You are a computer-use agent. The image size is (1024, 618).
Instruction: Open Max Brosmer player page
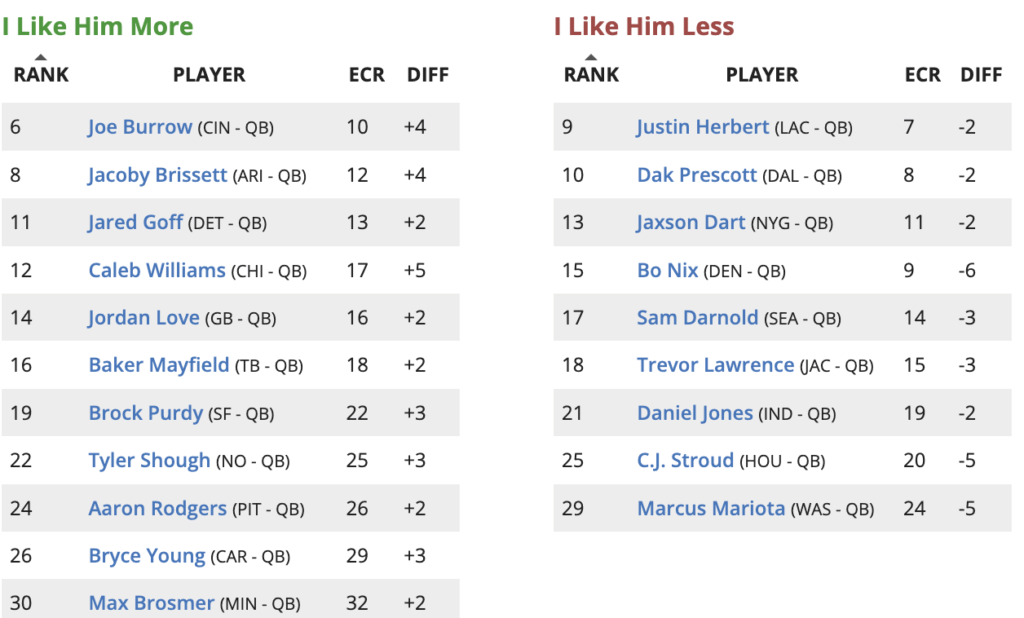tap(152, 603)
